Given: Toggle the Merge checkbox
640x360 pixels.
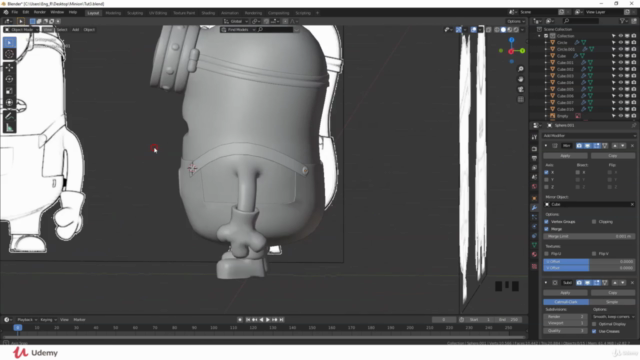Looking at the screenshot, I should tap(547, 229).
